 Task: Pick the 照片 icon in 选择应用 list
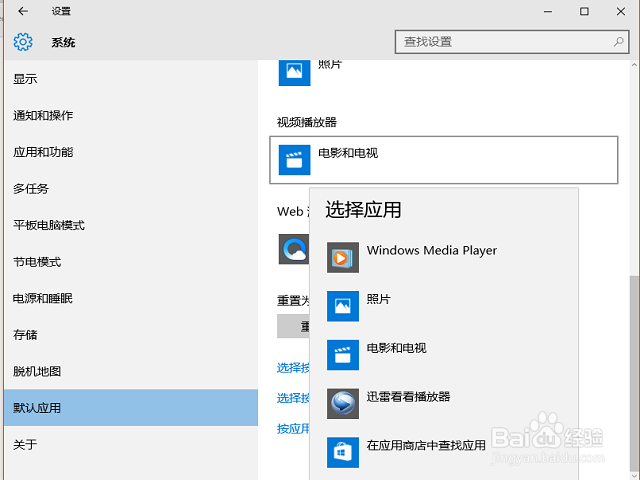(x=343, y=306)
